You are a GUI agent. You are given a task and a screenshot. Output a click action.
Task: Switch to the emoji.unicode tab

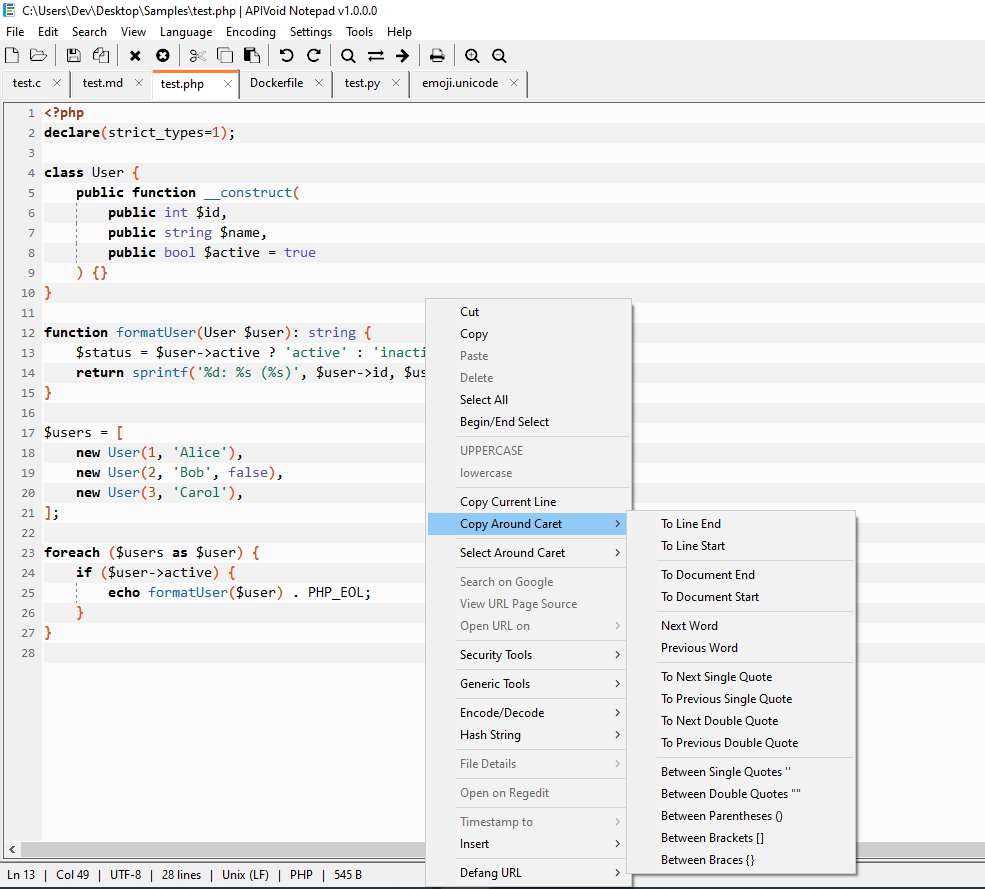tap(460, 83)
